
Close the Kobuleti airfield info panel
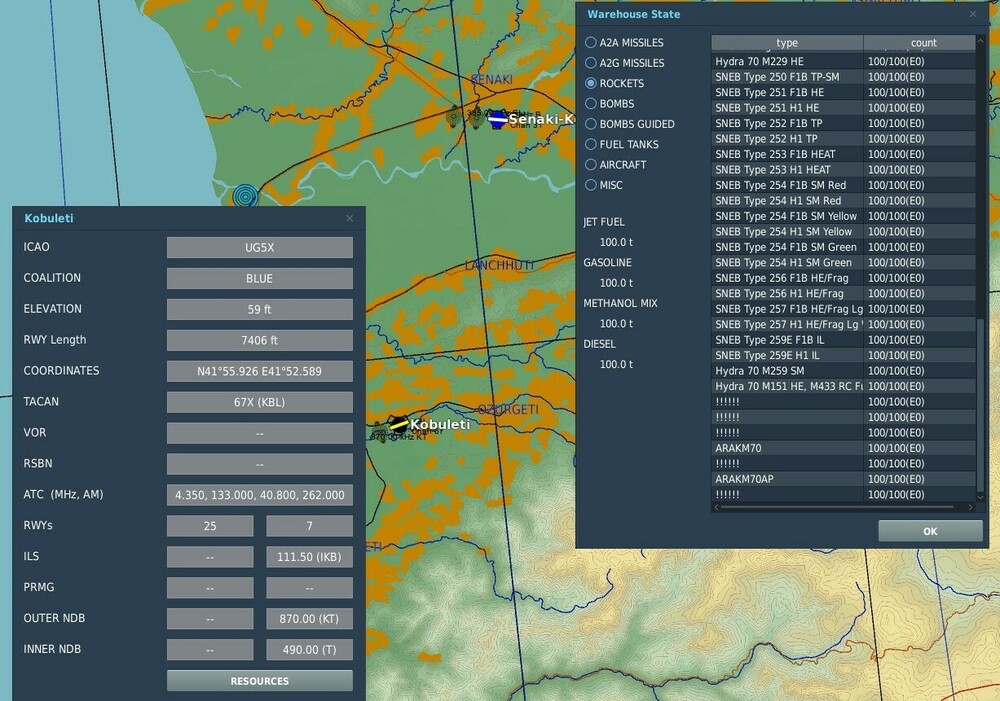pyautogui.click(x=349, y=218)
